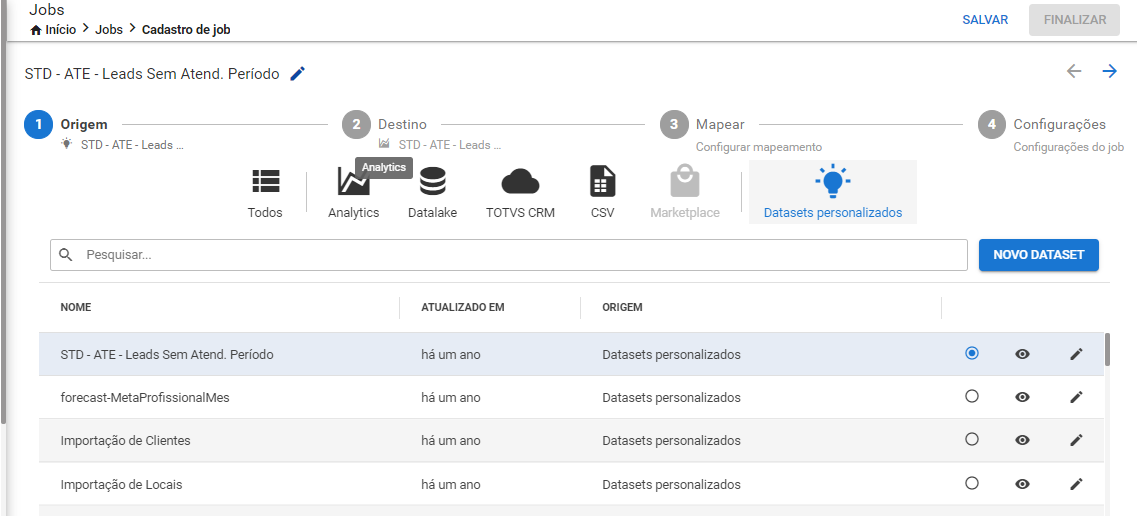This screenshot has height=516, width=1137.
Task: Open step 3 Mapear
Action: (x=674, y=125)
